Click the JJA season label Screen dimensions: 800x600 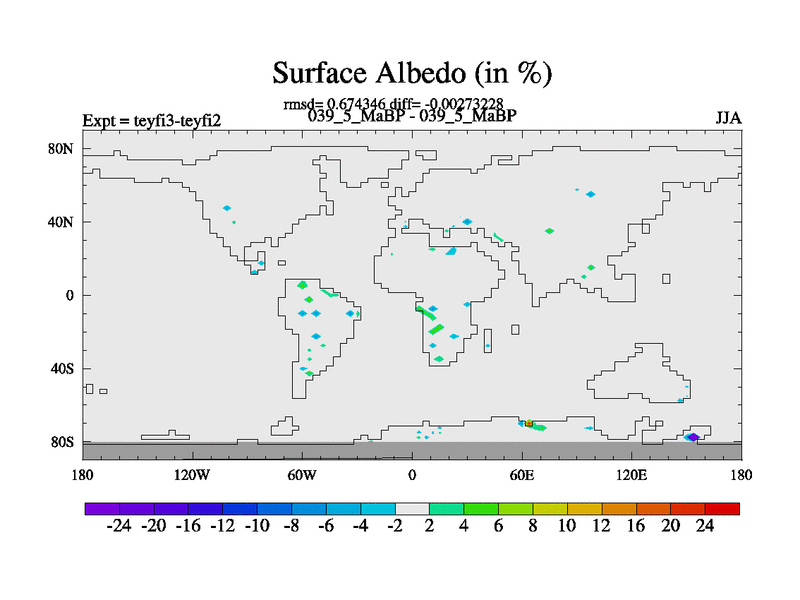coord(728,118)
